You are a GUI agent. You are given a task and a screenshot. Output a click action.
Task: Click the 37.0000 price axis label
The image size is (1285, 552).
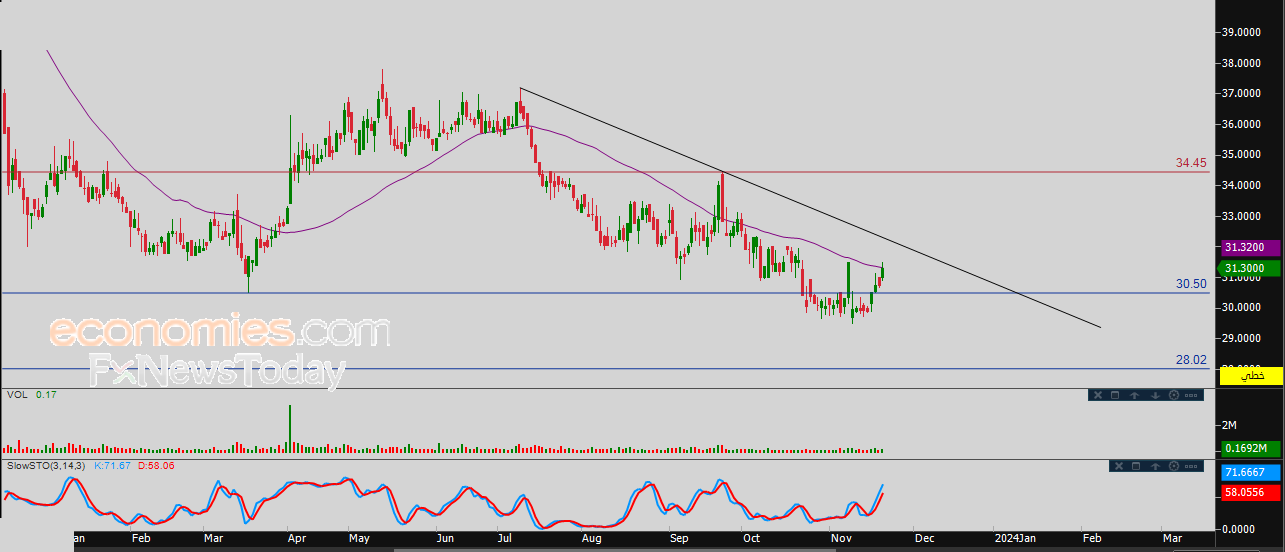[x=1242, y=94]
